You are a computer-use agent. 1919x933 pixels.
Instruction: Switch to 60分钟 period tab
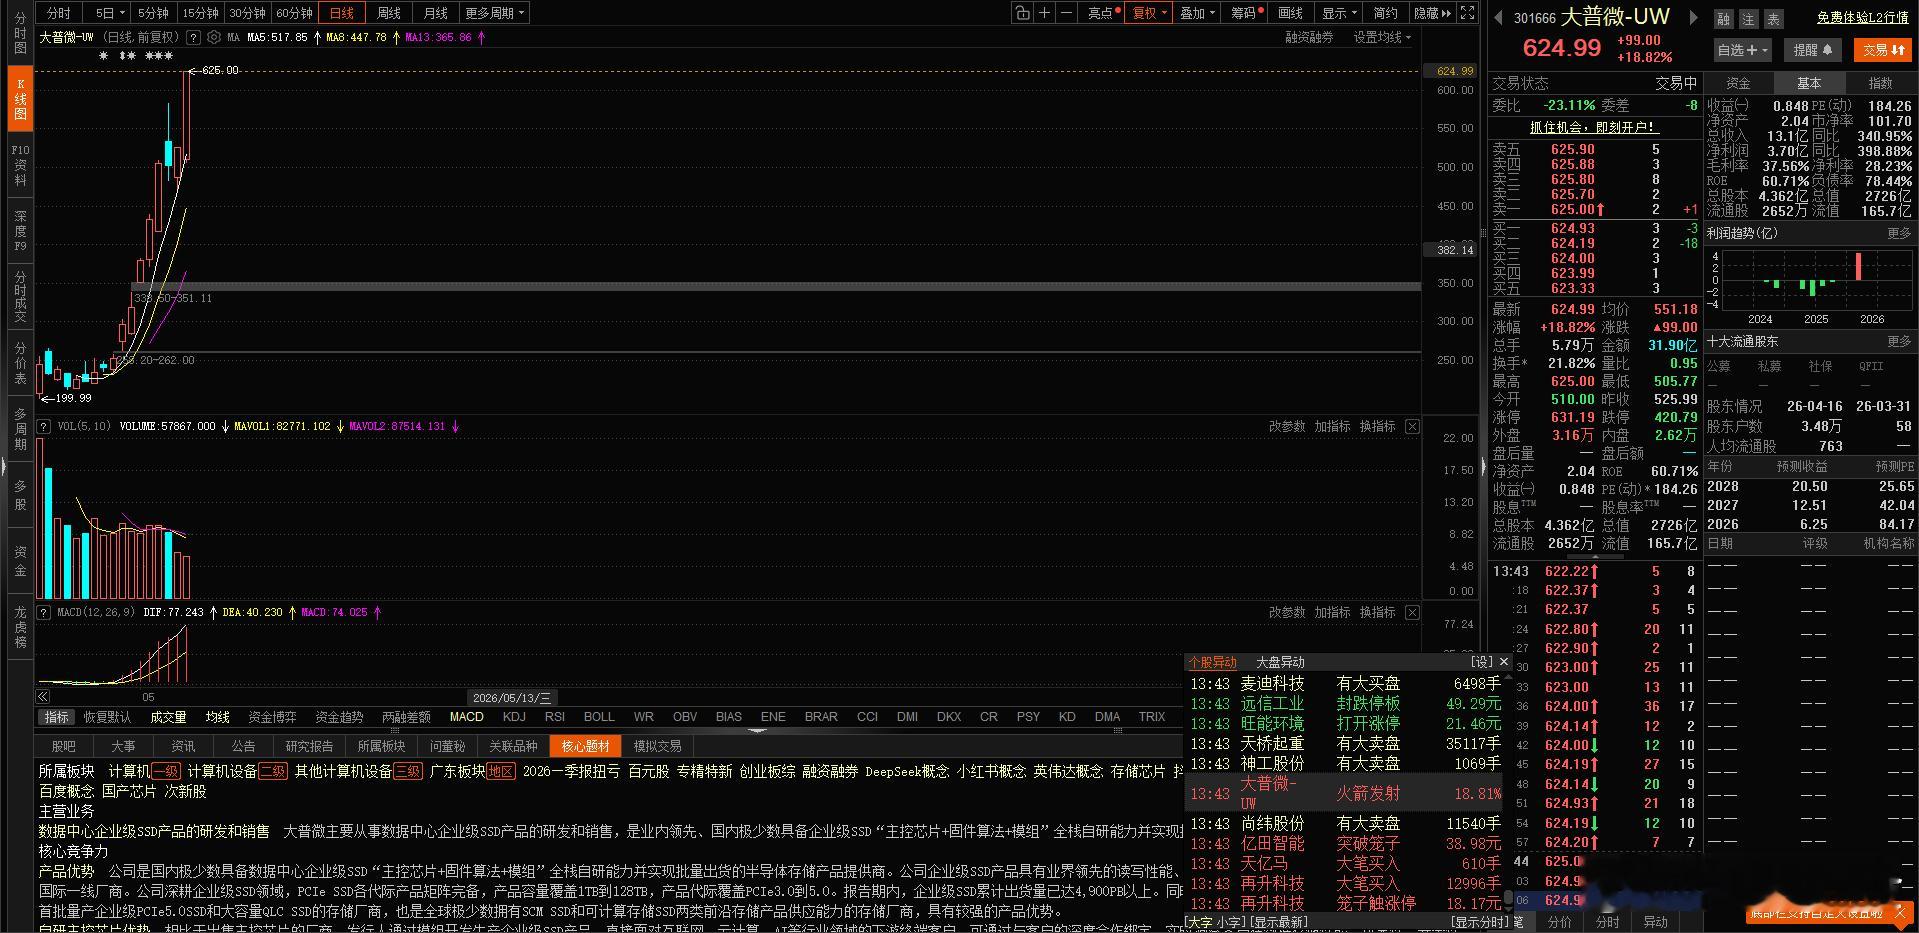point(294,13)
